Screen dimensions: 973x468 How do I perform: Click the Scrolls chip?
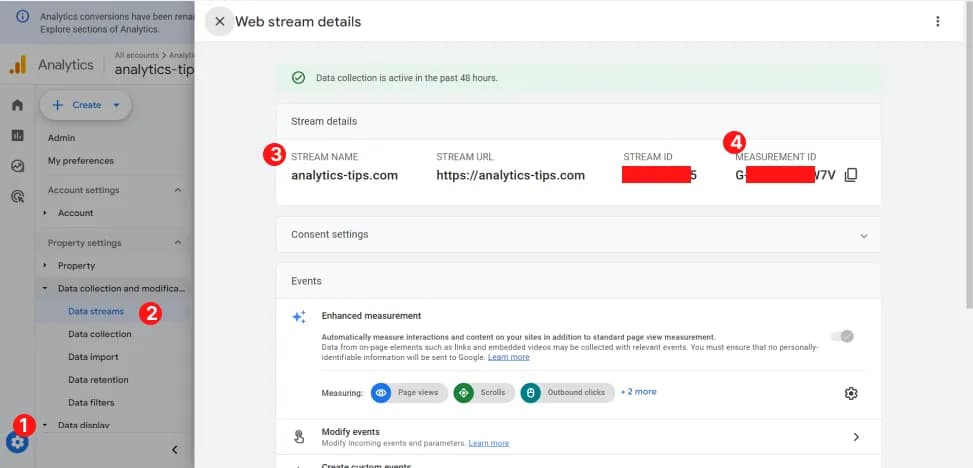[484, 393]
